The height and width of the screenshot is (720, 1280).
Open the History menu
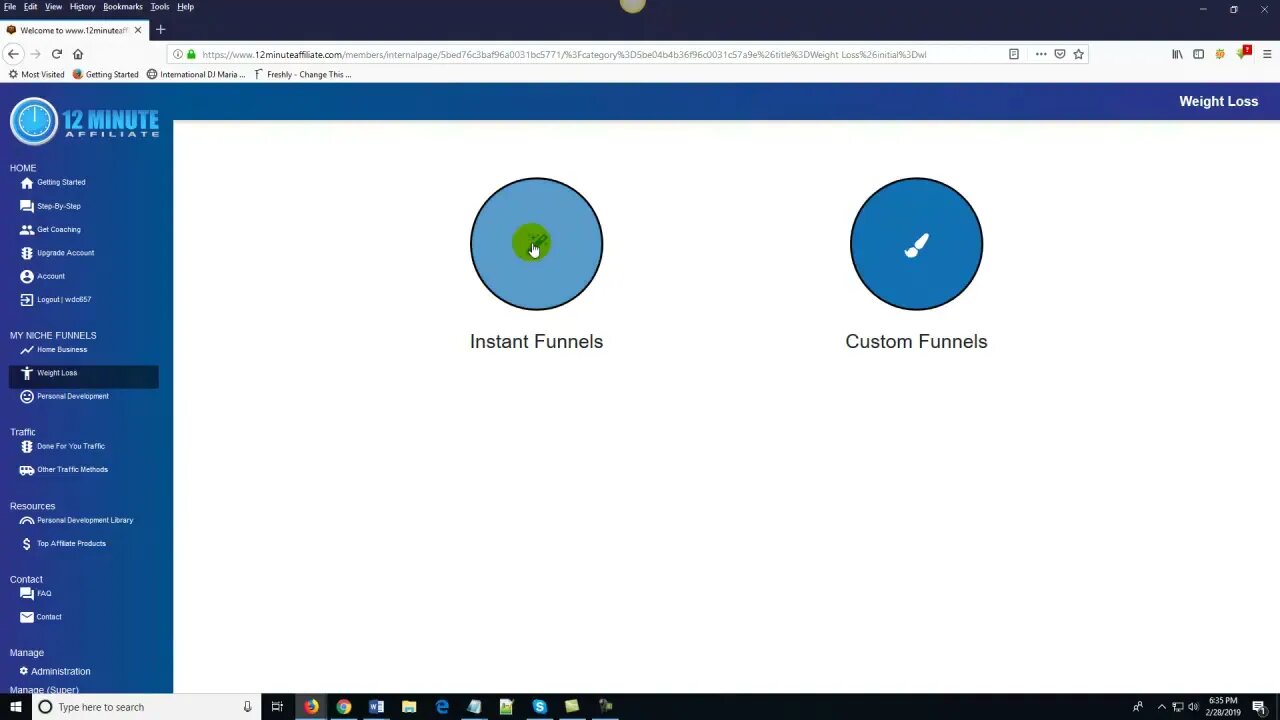pyautogui.click(x=83, y=7)
